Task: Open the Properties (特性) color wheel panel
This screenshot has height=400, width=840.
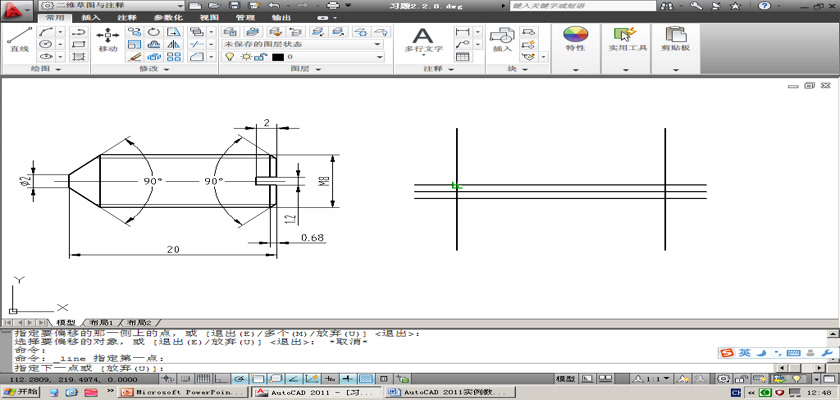Action: (x=575, y=40)
